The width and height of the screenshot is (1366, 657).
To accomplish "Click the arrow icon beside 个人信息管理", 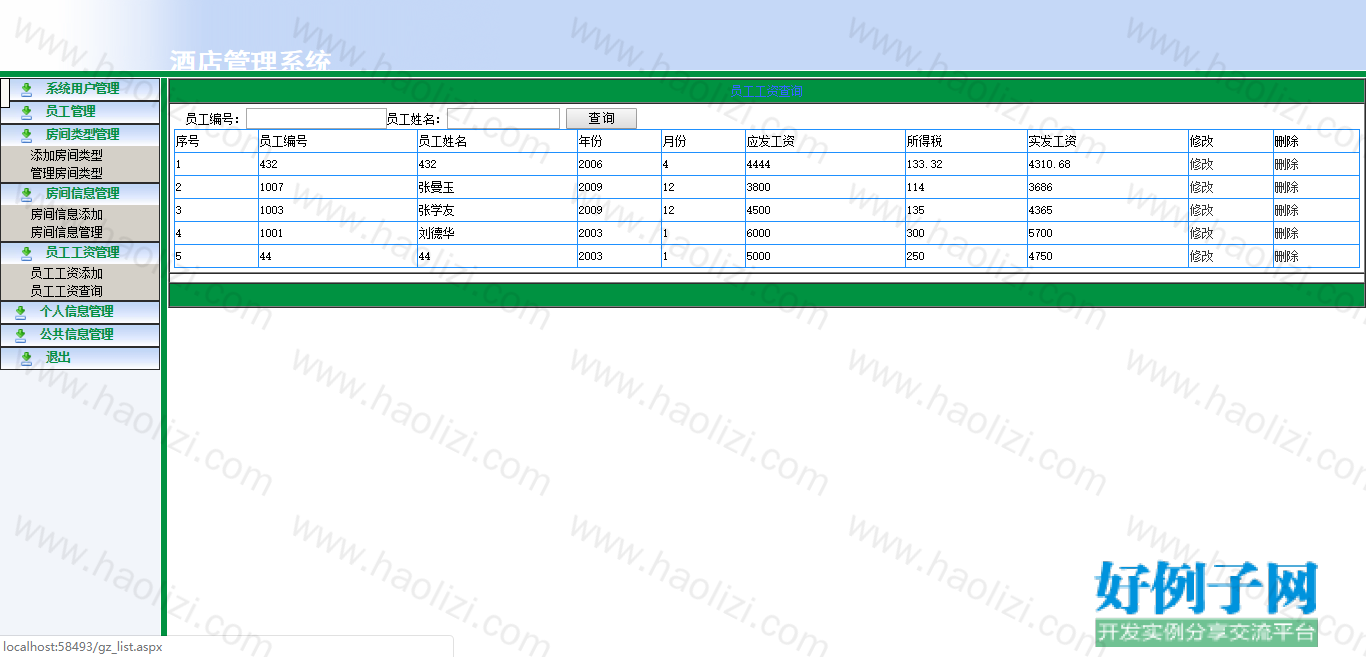I will click(x=21, y=312).
